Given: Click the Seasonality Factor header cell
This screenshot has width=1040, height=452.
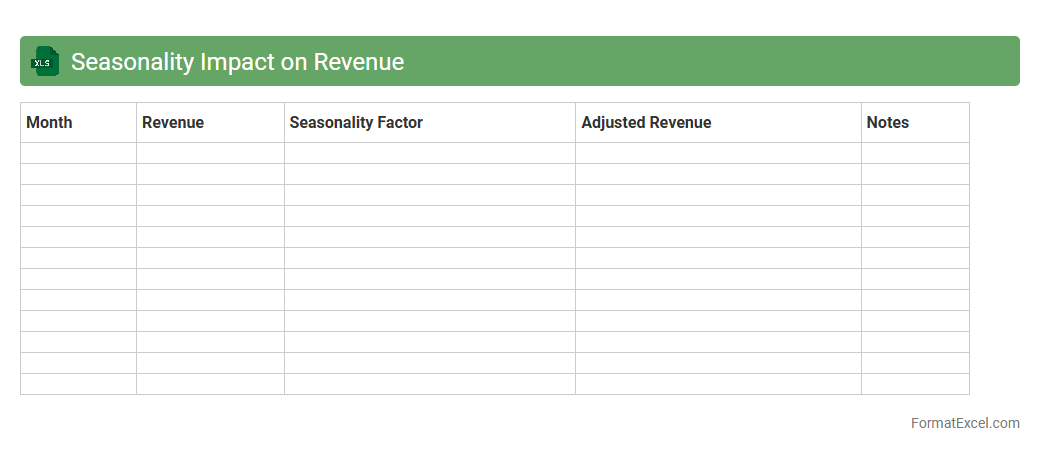Looking at the screenshot, I should pos(429,123).
